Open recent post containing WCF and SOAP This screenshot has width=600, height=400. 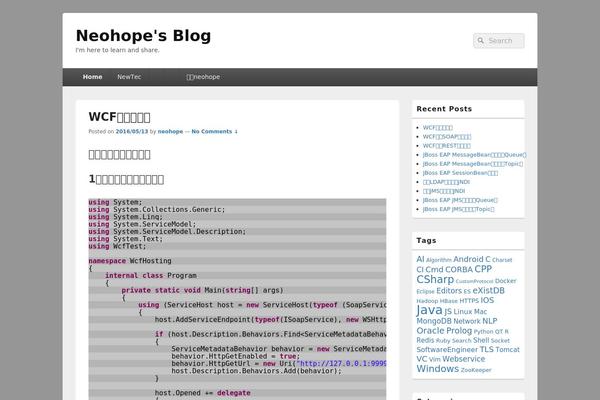(447, 137)
